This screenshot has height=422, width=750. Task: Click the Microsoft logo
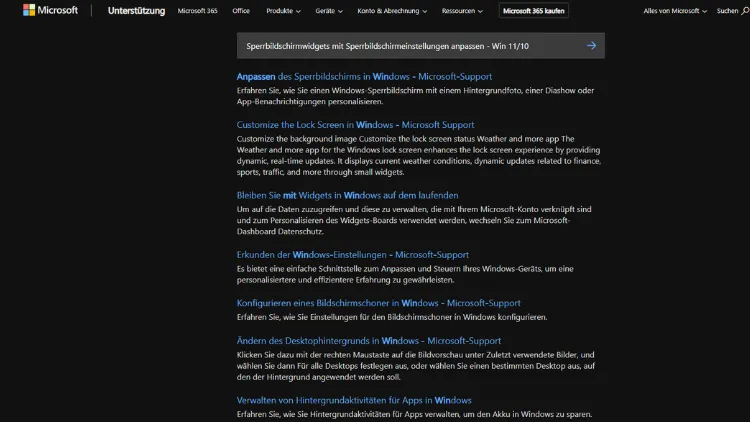50,10
